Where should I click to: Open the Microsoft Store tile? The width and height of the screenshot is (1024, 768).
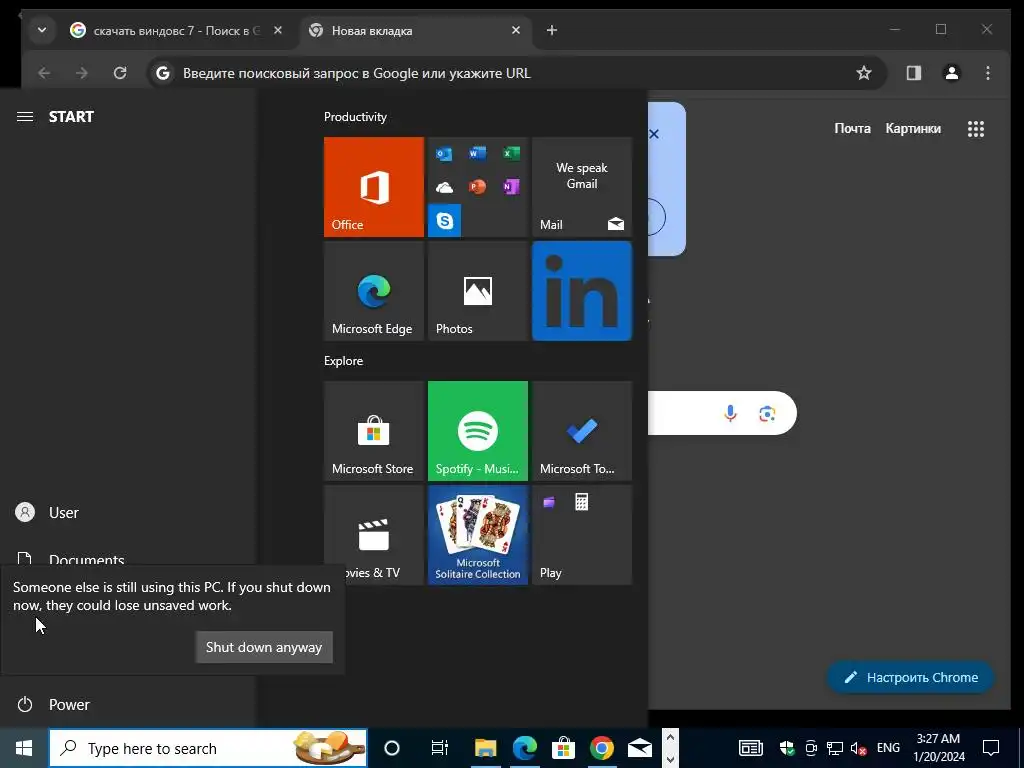tap(374, 431)
